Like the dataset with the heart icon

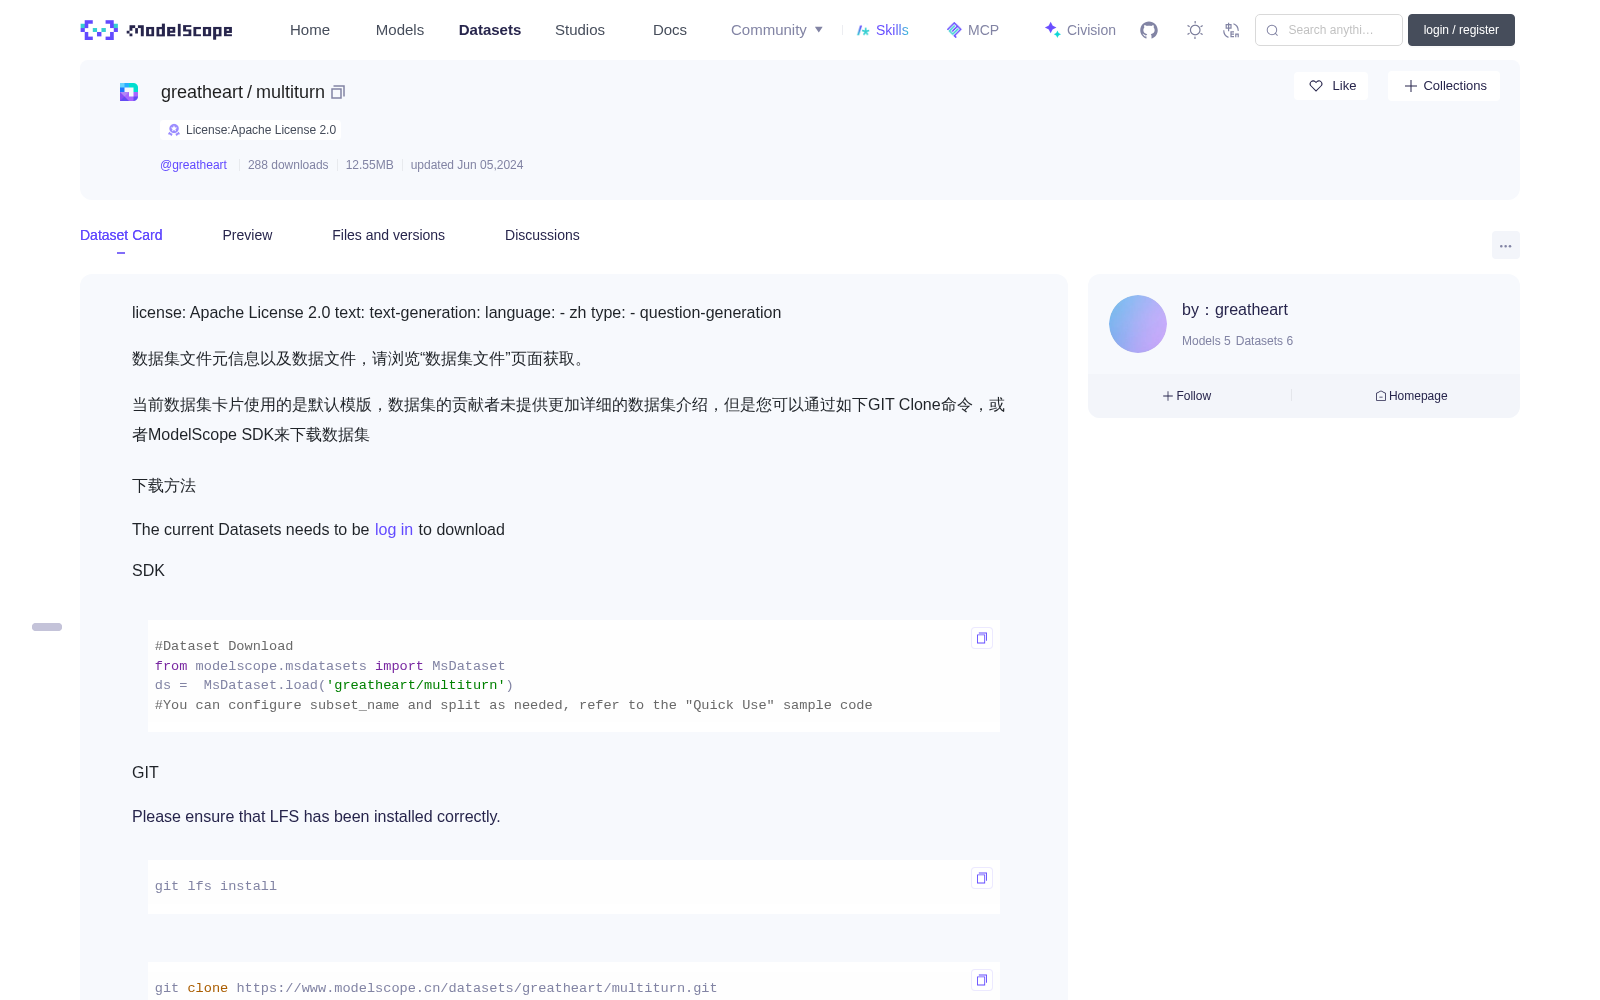pos(1316,86)
